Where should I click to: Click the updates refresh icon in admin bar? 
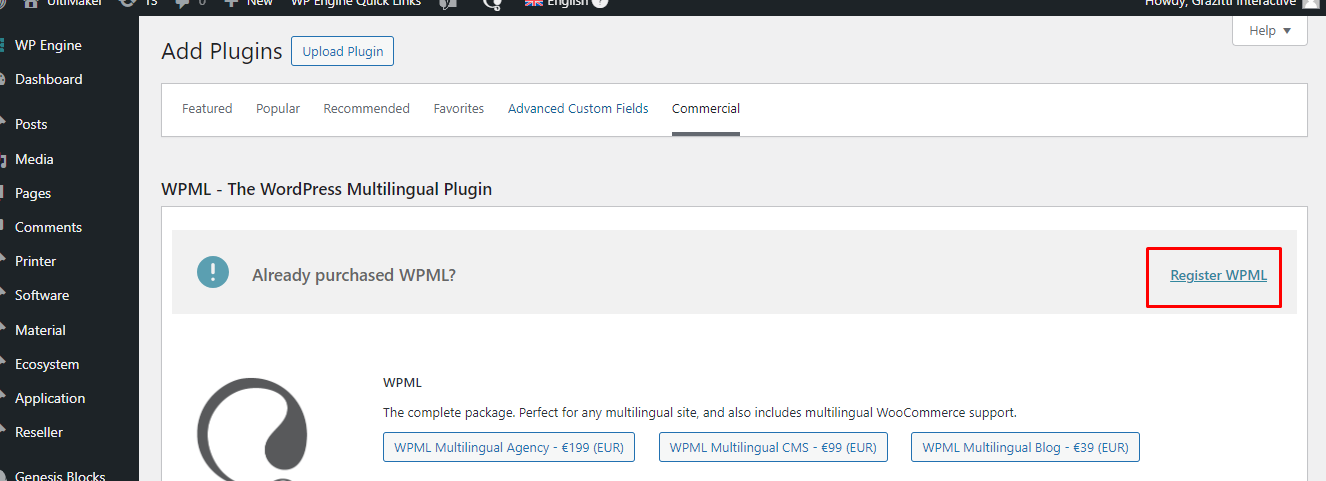(x=127, y=3)
